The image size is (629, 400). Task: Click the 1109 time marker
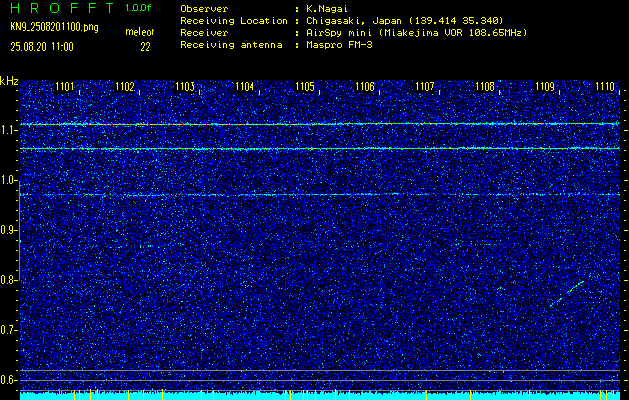[545, 86]
